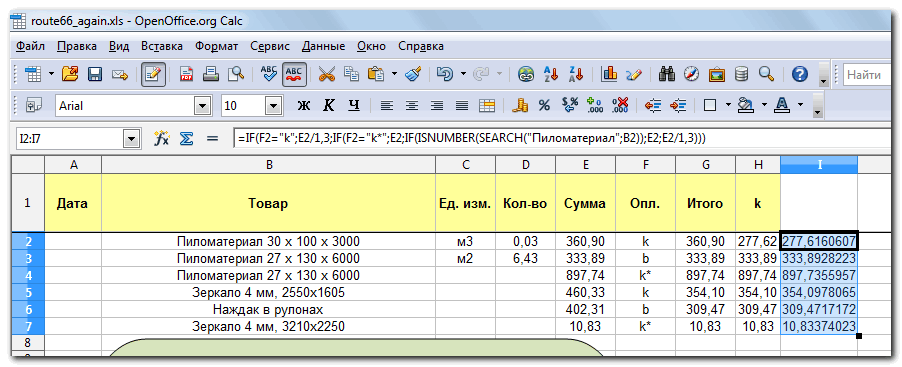The height and width of the screenshot is (367, 902).
Task: Justify text alignment icon
Action: [x=462, y=105]
